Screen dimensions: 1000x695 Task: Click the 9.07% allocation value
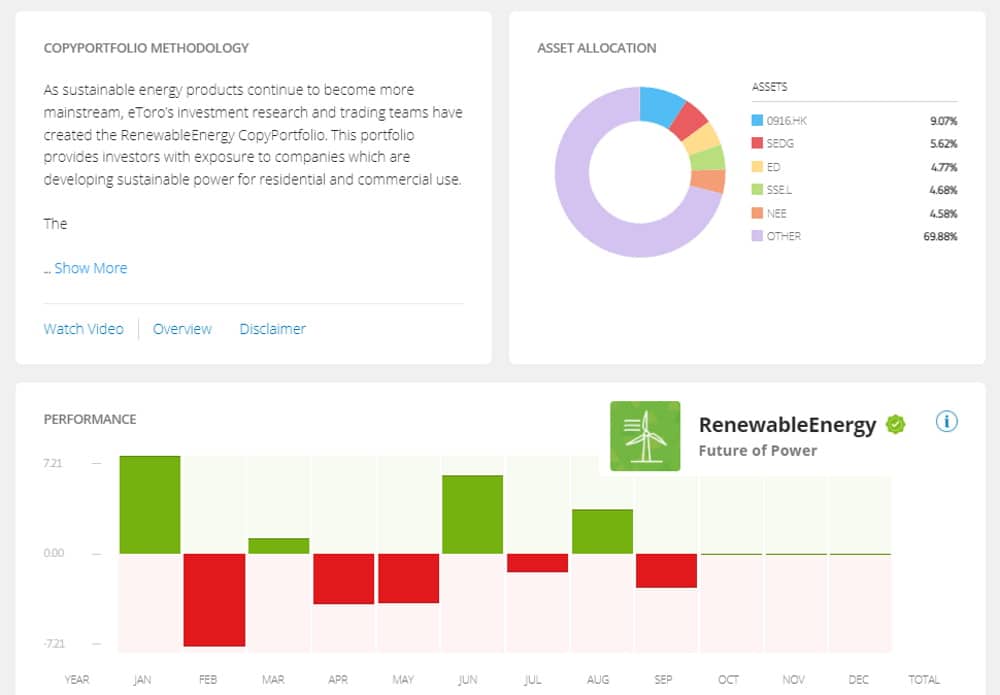click(x=943, y=121)
